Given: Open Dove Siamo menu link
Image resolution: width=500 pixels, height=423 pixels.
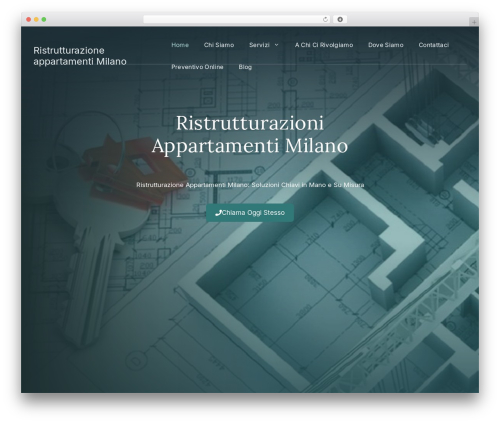Looking at the screenshot, I should pos(386,45).
